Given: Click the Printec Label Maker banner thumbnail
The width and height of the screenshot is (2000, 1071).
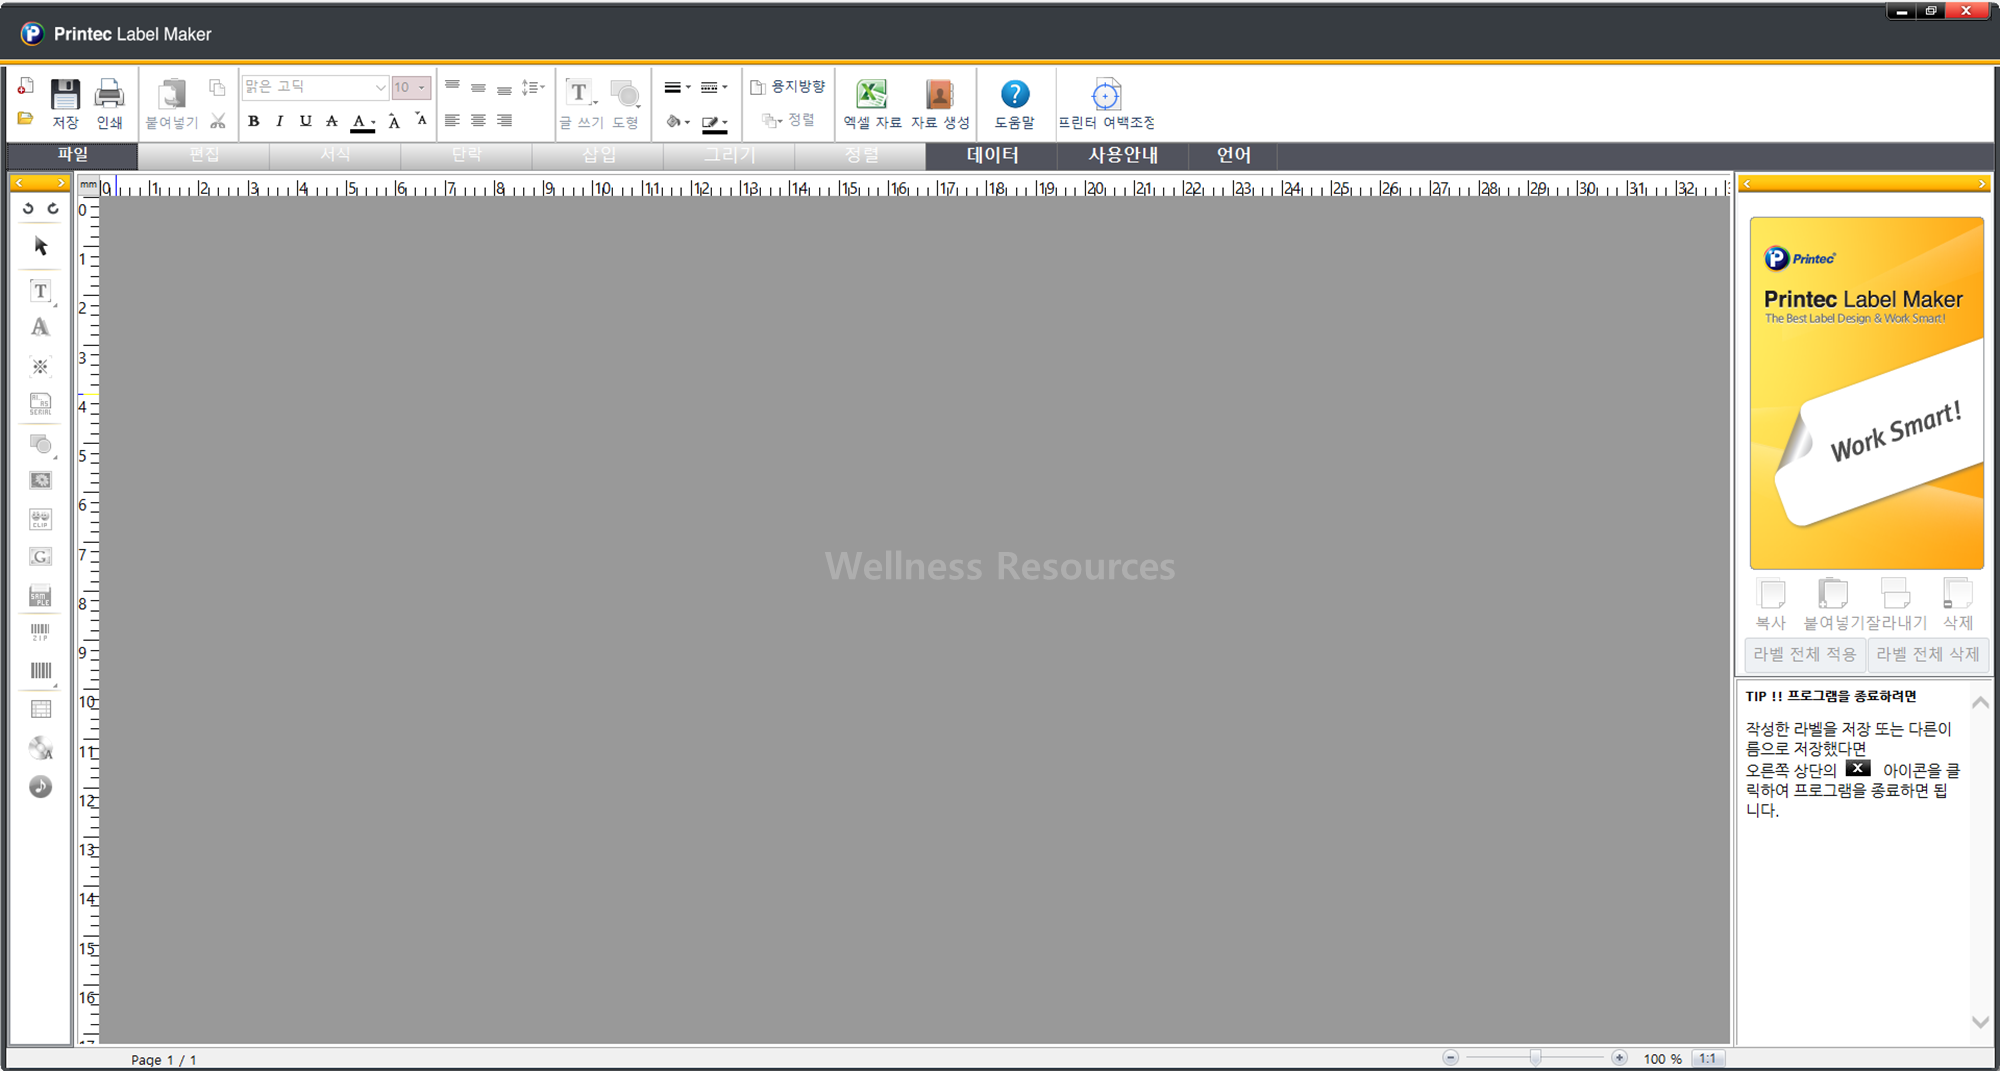Looking at the screenshot, I should [x=1866, y=393].
